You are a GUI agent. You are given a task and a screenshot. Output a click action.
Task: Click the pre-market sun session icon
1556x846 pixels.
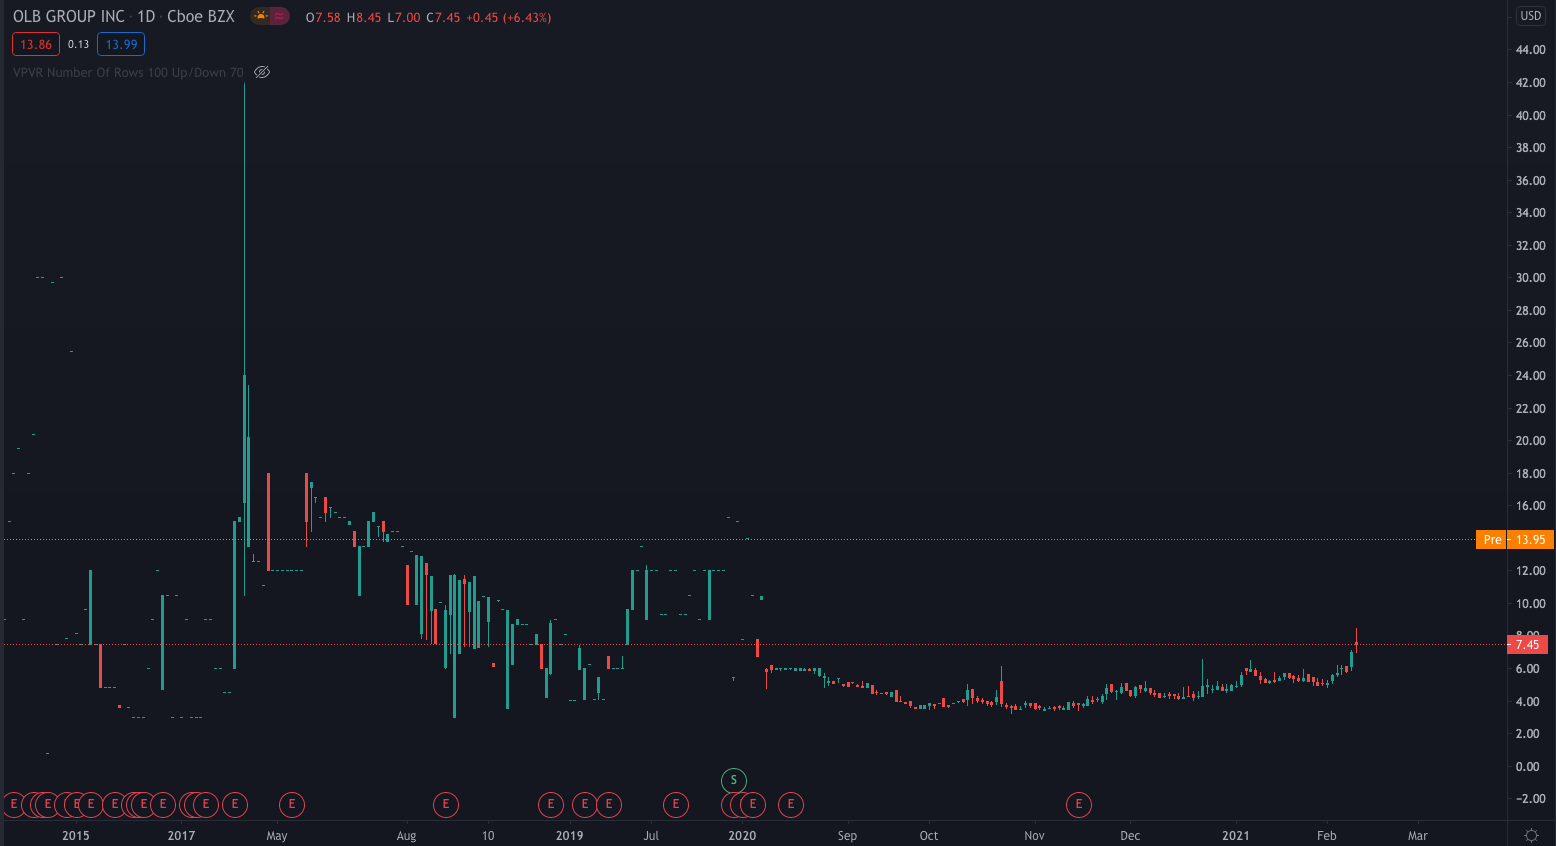pyautogui.click(x=261, y=16)
